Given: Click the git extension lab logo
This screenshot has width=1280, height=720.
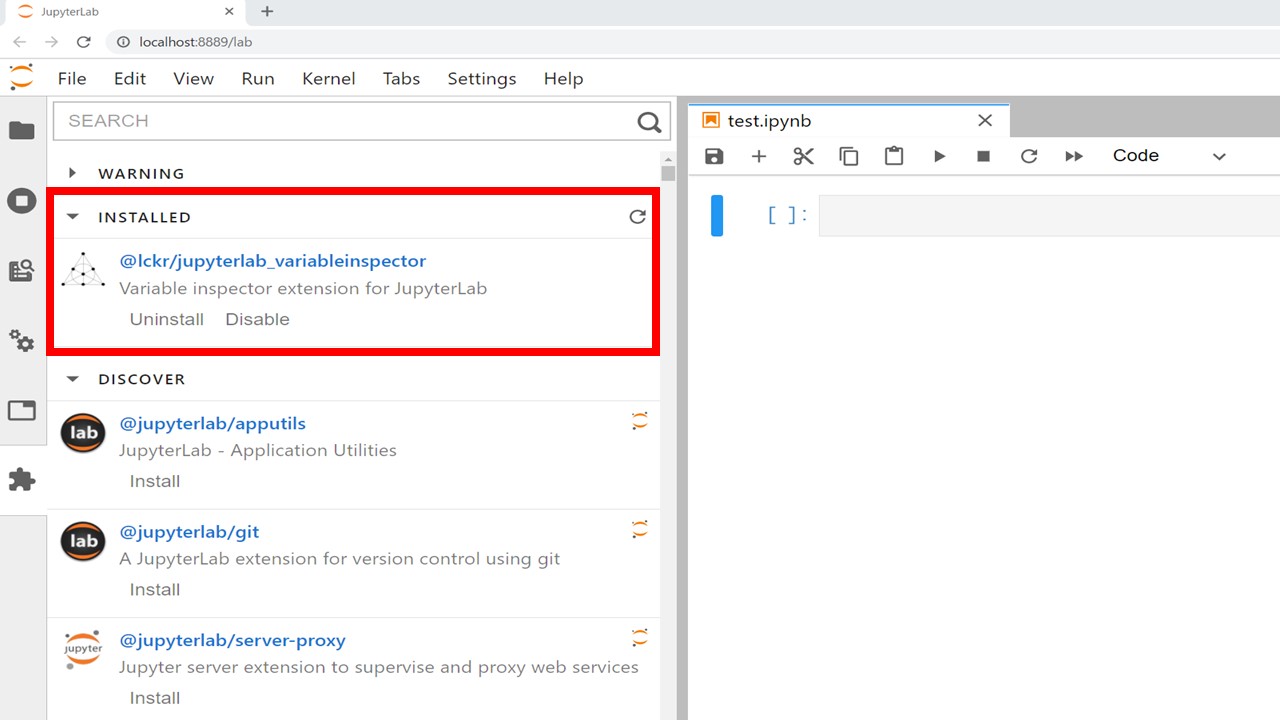Looking at the screenshot, I should pos(83,541).
